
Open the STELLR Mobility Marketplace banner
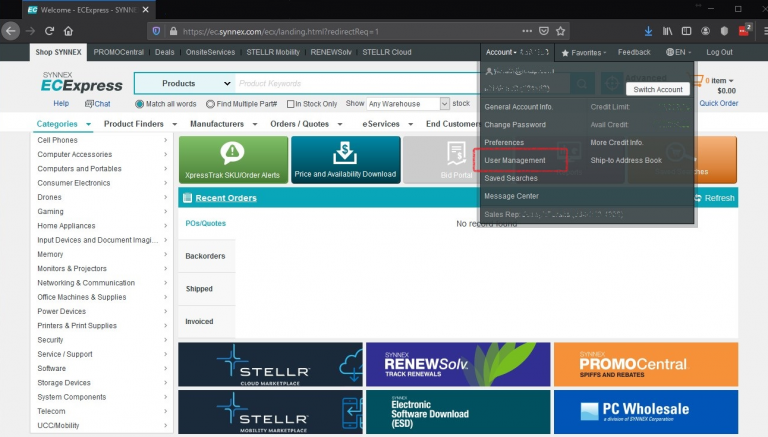(270, 412)
